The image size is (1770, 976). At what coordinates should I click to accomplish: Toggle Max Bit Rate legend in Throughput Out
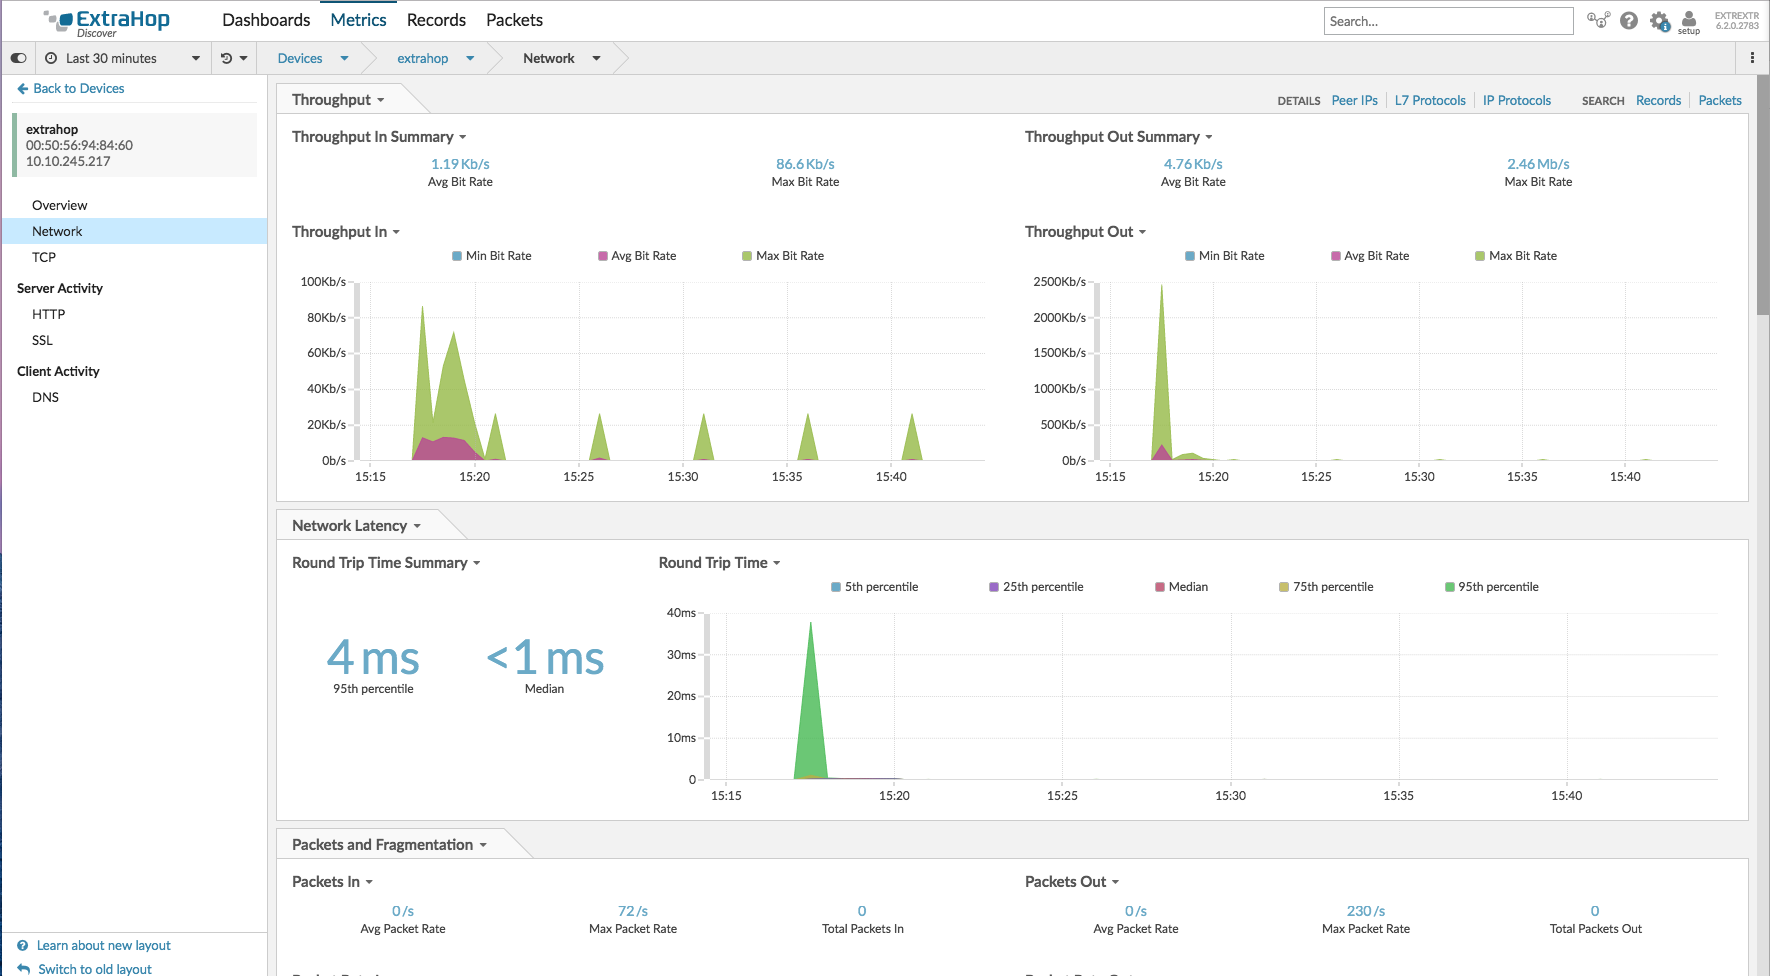(1516, 256)
